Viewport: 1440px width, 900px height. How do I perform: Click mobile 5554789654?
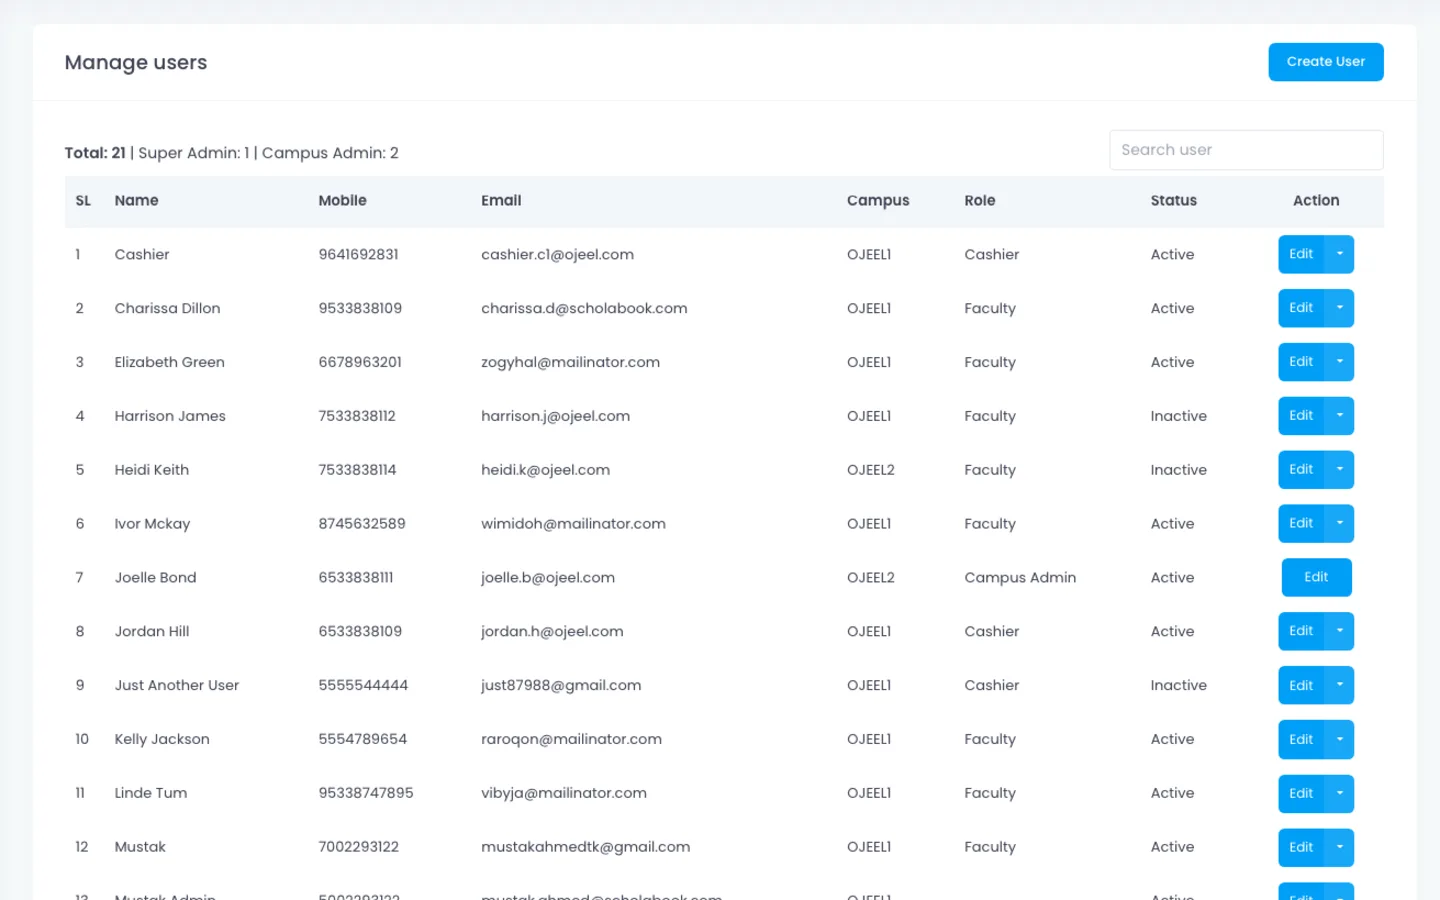pos(362,739)
